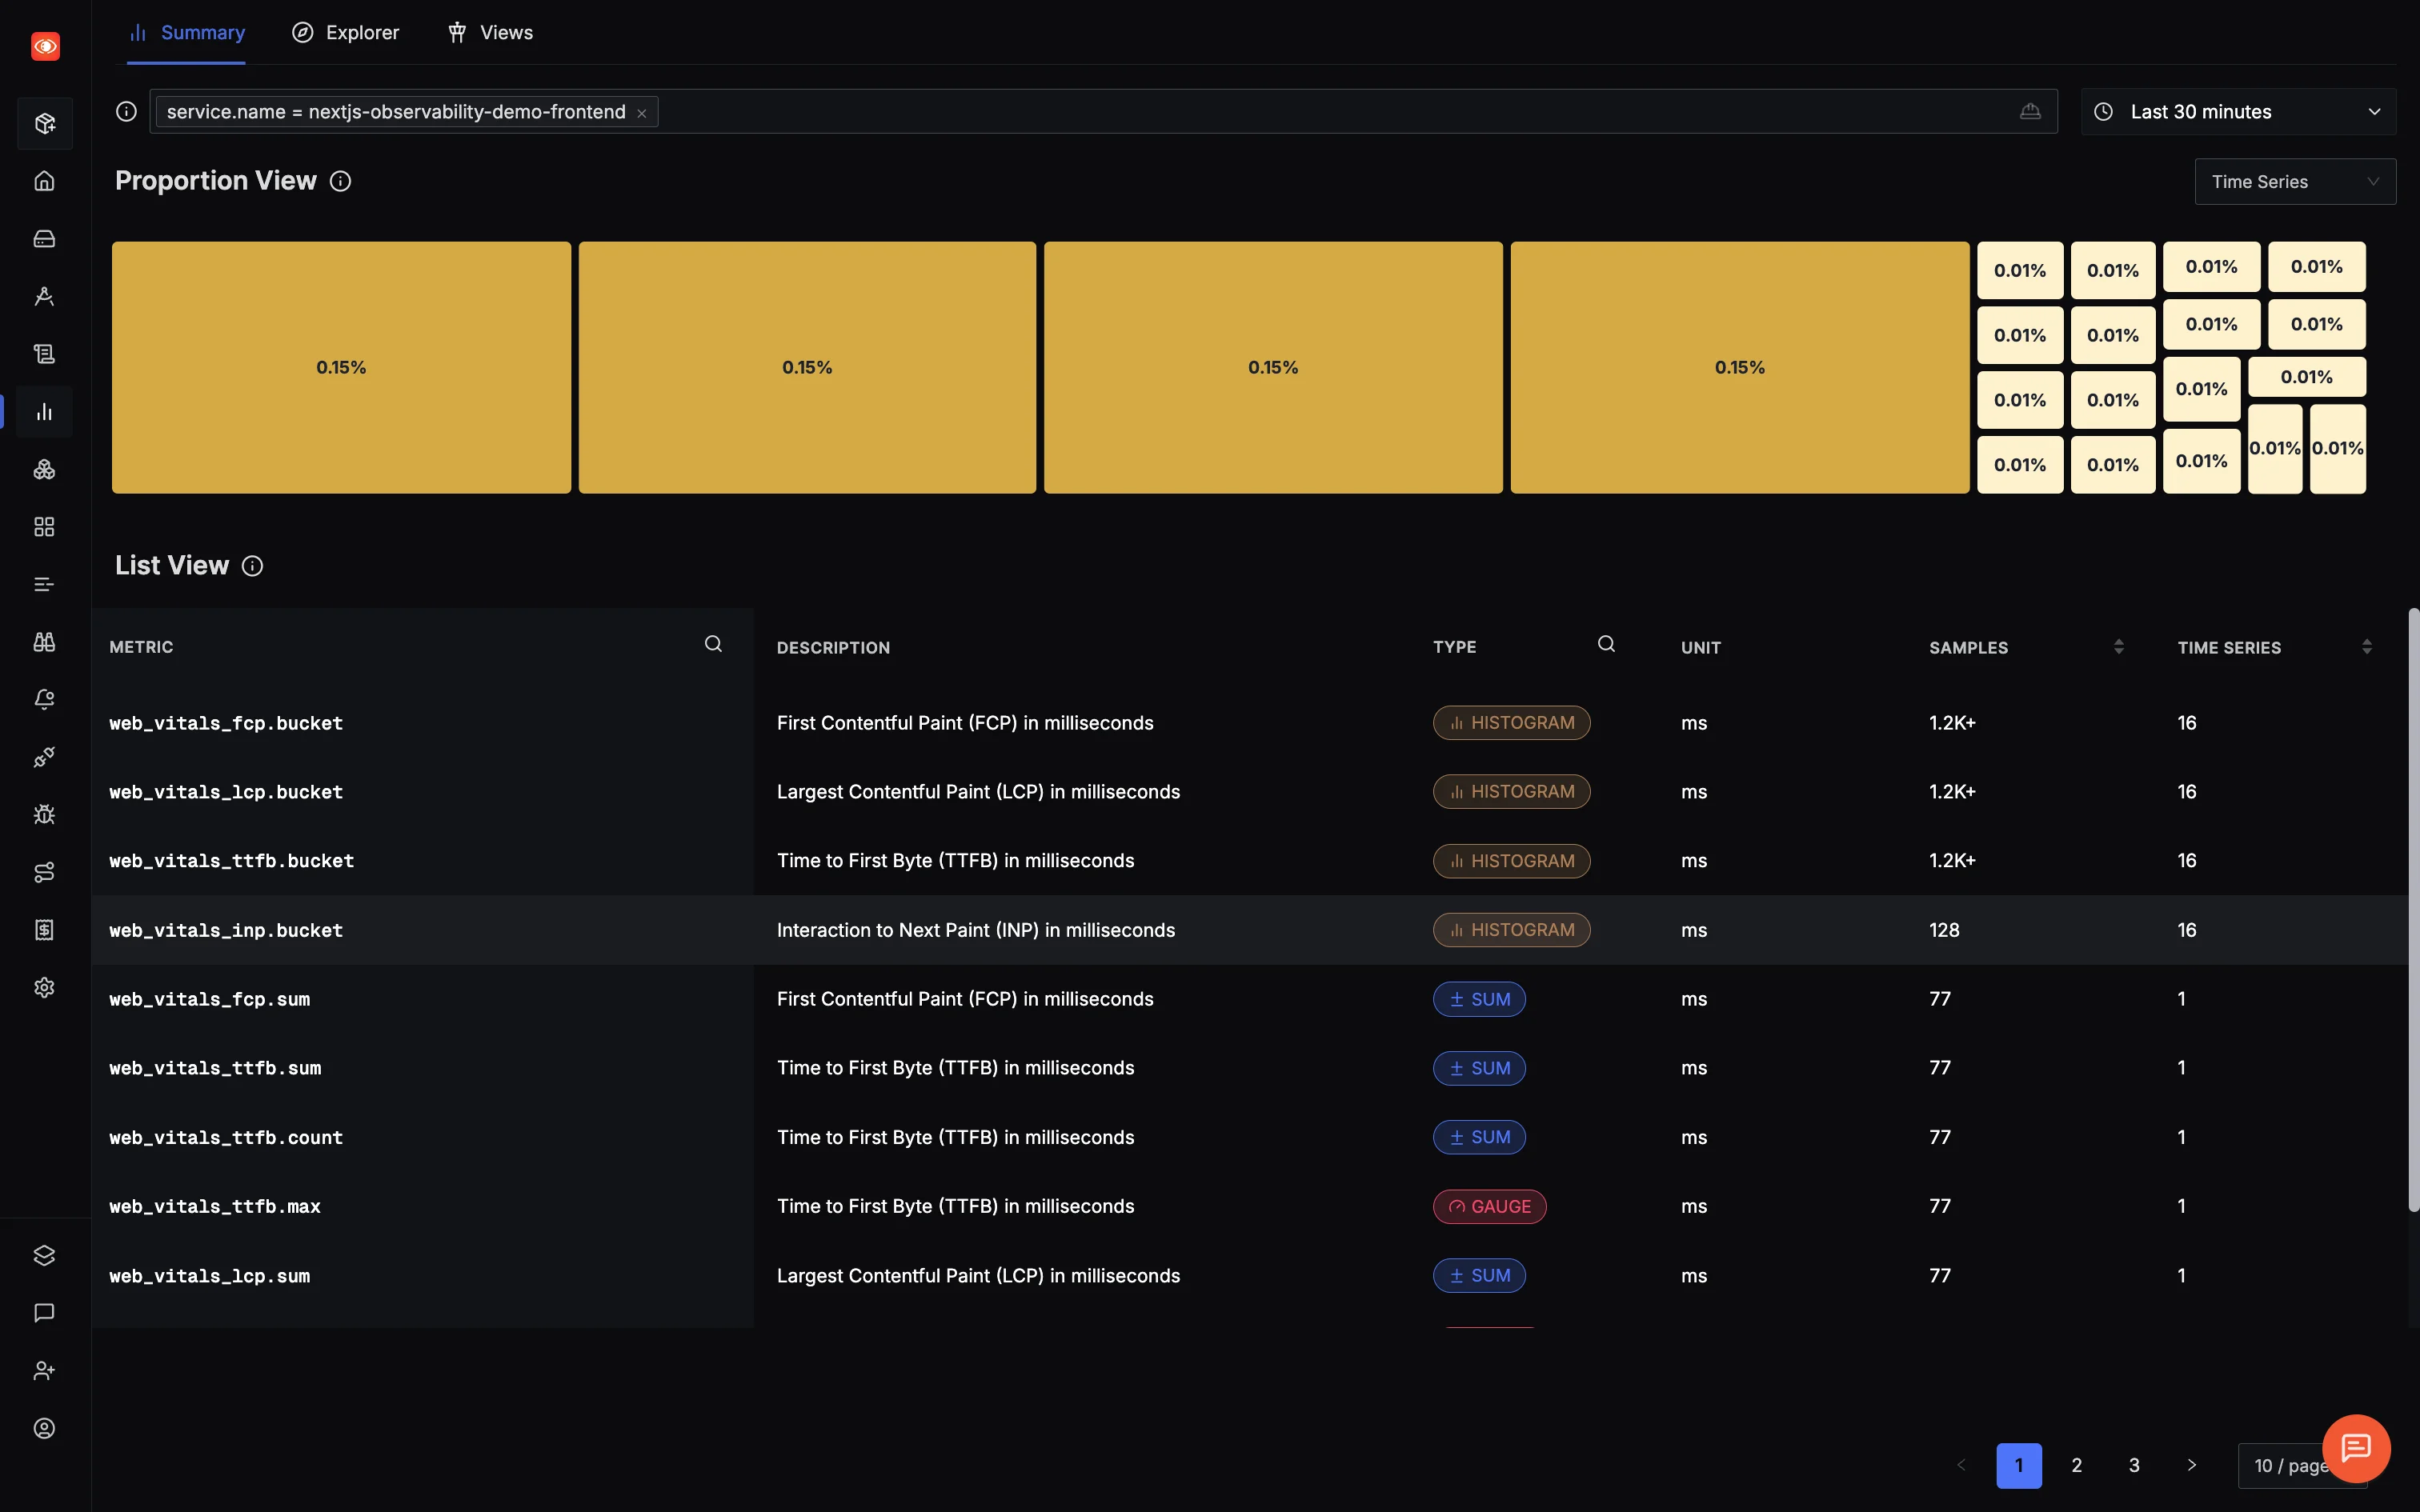
Task: Open the floating chat bubble button
Action: pyautogui.click(x=2356, y=1447)
